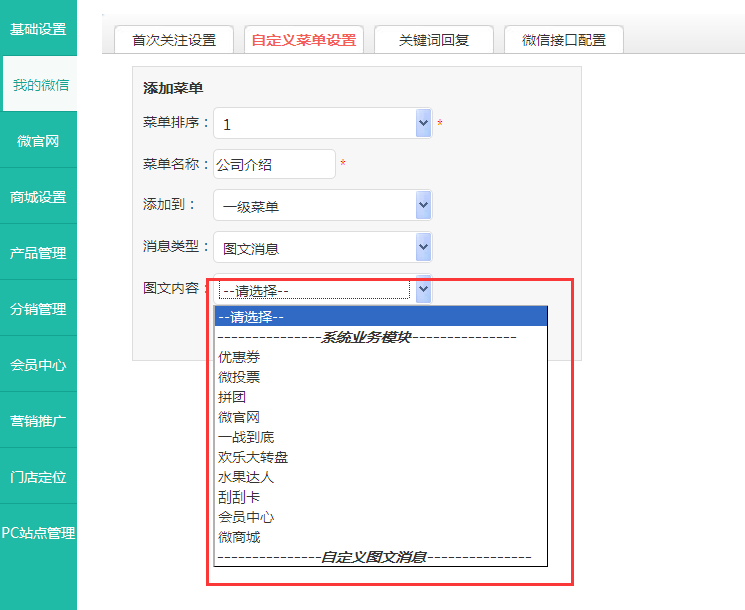Open the 菜单排序 dropdown arrow

click(x=423, y=123)
